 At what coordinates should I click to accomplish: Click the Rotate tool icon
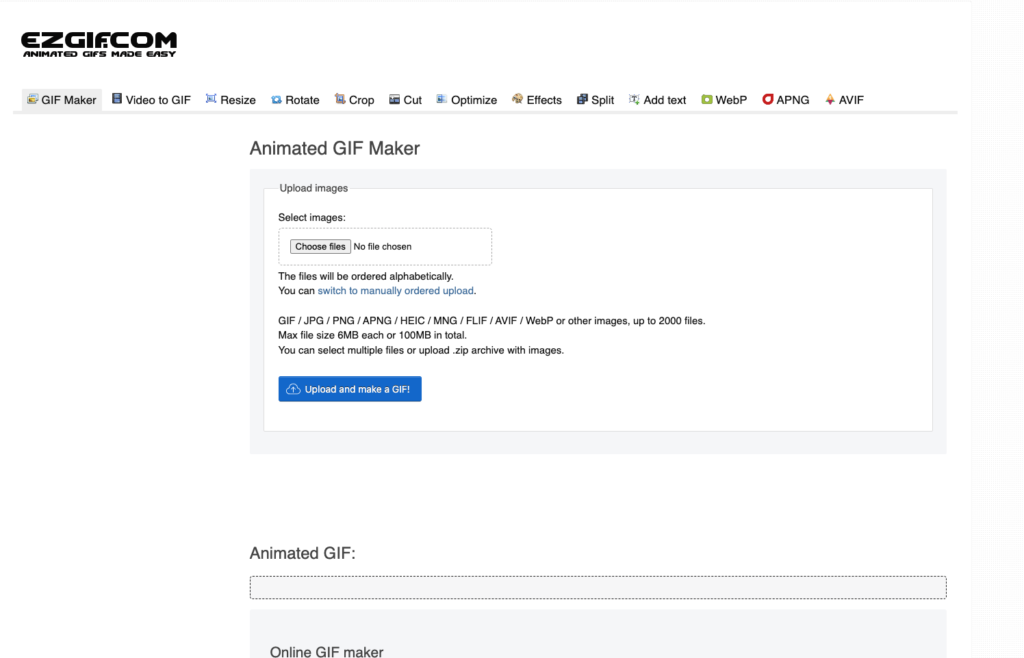pos(276,100)
